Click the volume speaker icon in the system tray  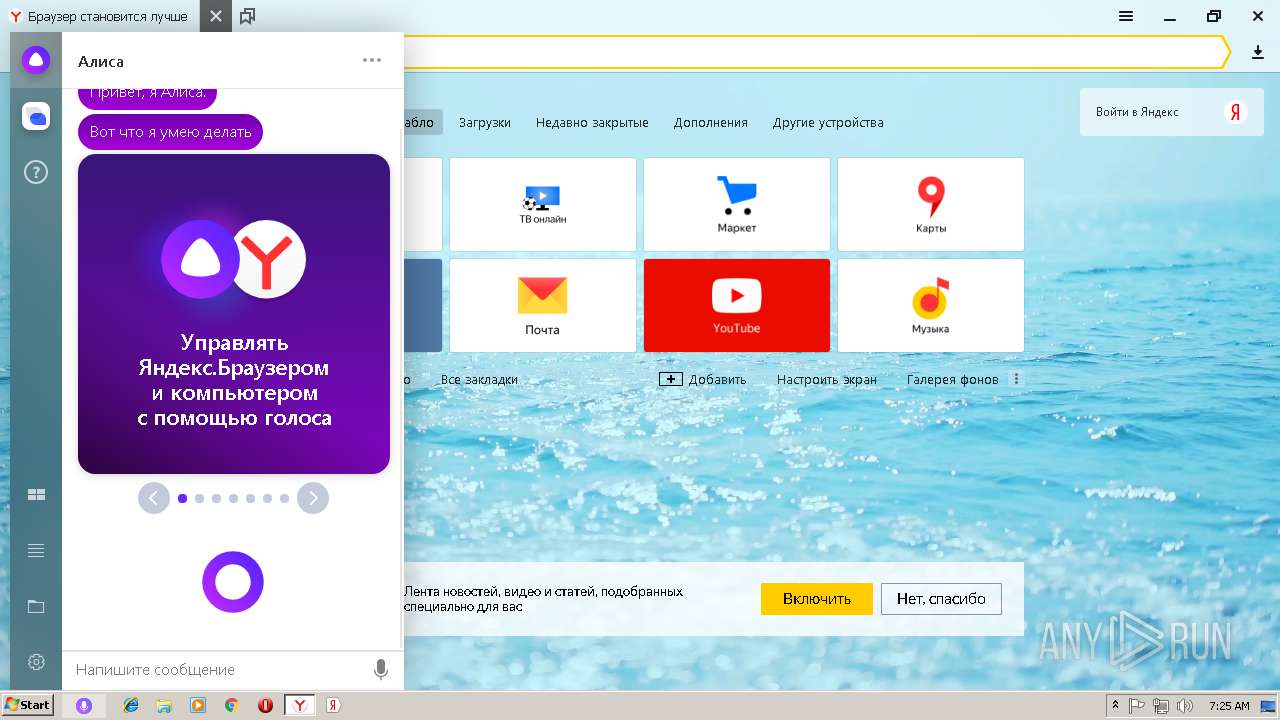coord(1185,705)
